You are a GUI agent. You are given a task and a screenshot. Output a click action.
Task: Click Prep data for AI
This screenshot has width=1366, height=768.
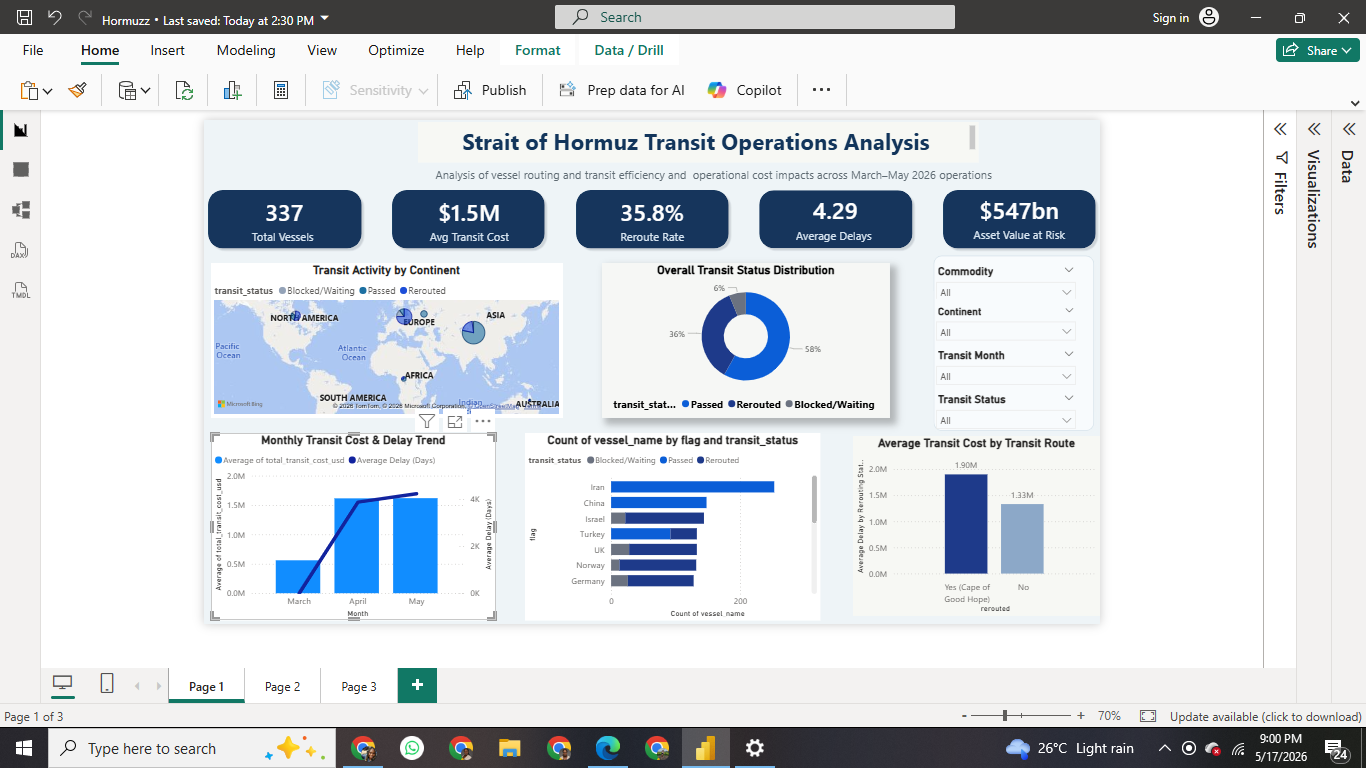click(x=622, y=90)
